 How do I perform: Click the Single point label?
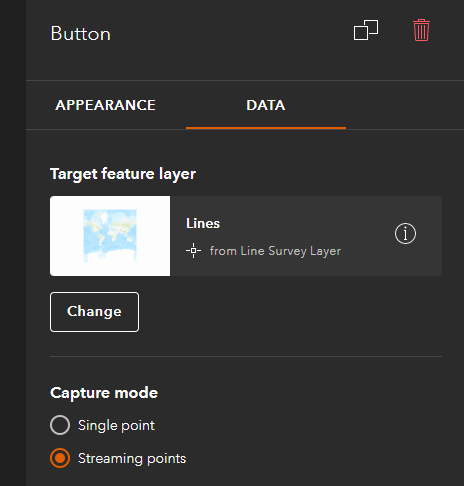tap(116, 425)
